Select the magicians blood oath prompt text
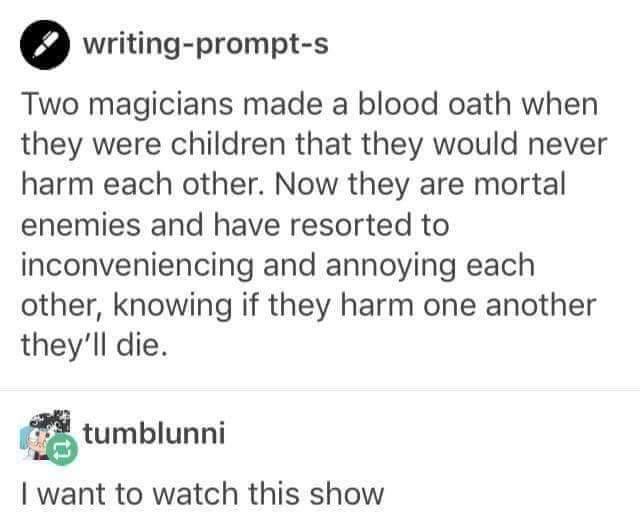This screenshot has height=524, width=640. pyautogui.click(x=314, y=225)
